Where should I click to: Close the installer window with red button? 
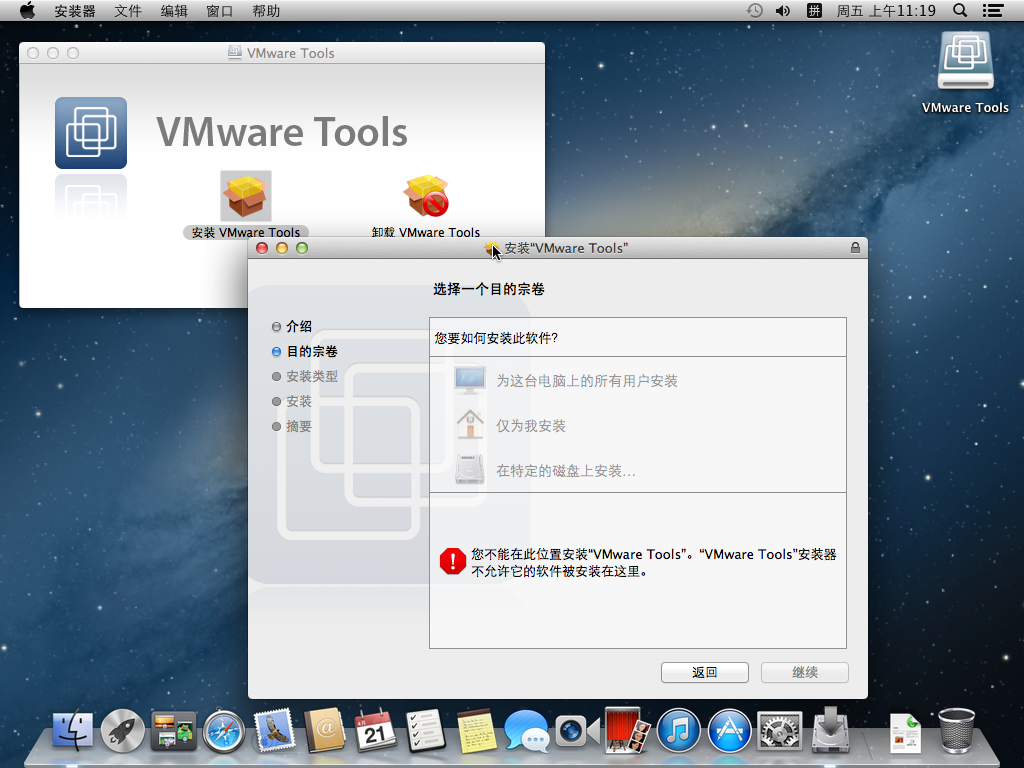tap(262, 248)
